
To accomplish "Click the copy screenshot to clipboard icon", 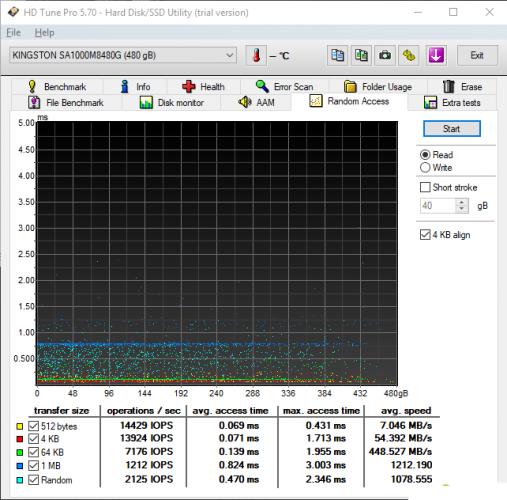I will click(x=361, y=55).
